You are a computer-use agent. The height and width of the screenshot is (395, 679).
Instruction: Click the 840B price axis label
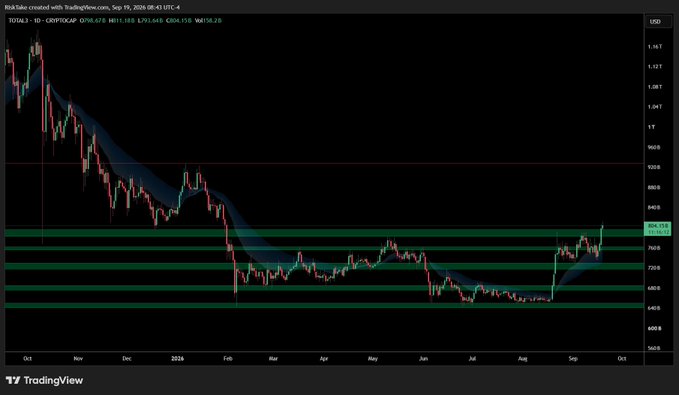pyautogui.click(x=654, y=207)
